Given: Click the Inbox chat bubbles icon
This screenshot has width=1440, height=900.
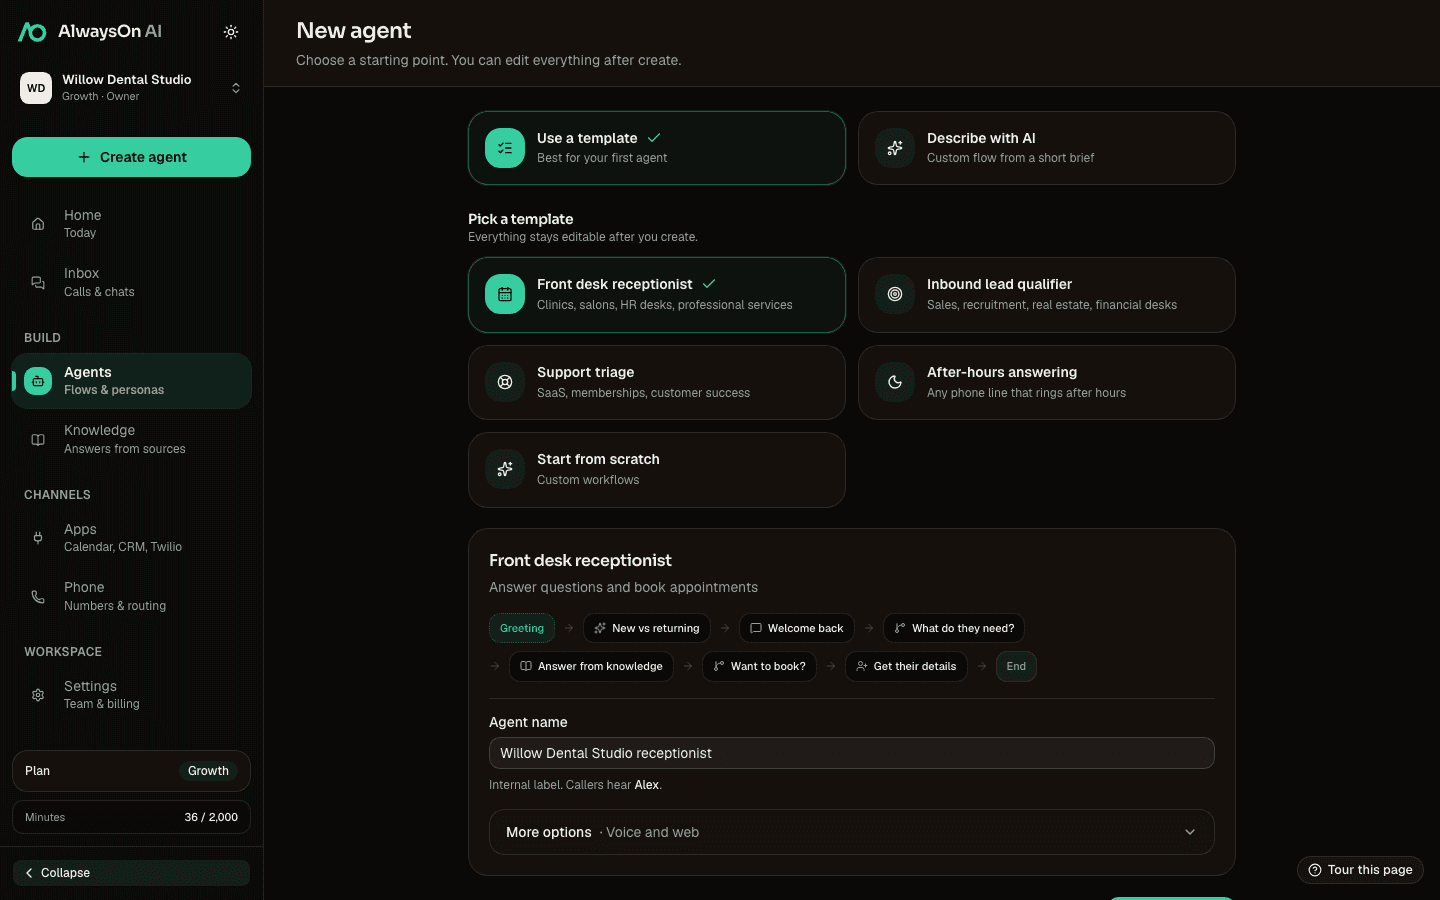Looking at the screenshot, I should click(38, 283).
